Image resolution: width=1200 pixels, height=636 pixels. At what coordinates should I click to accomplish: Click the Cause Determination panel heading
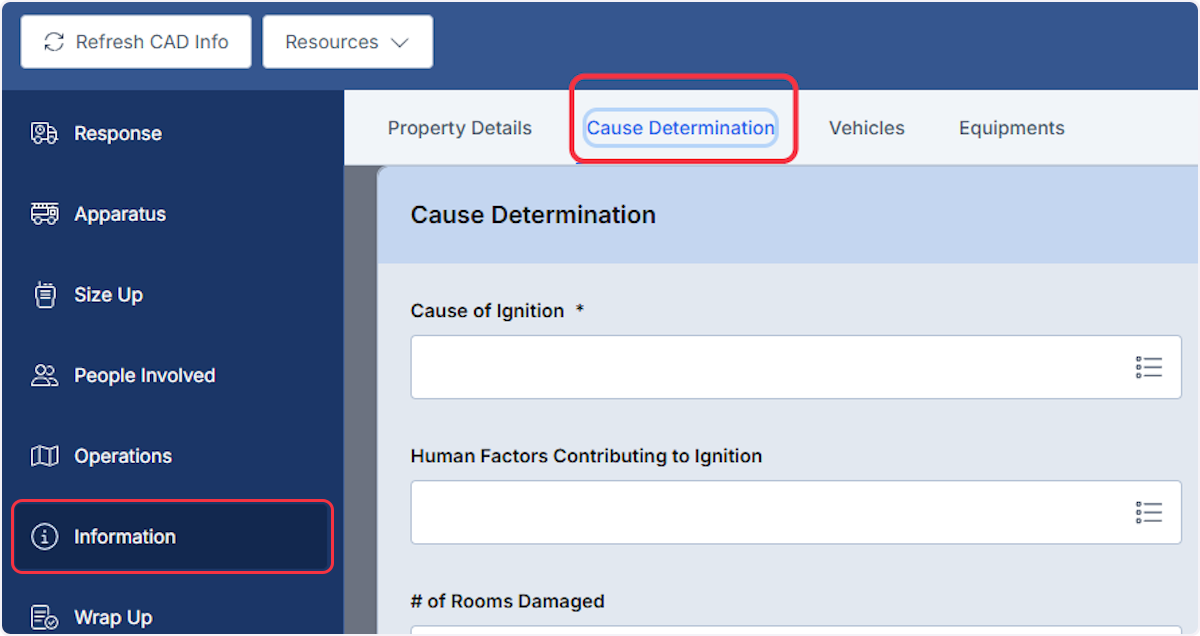pyautogui.click(x=533, y=215)
